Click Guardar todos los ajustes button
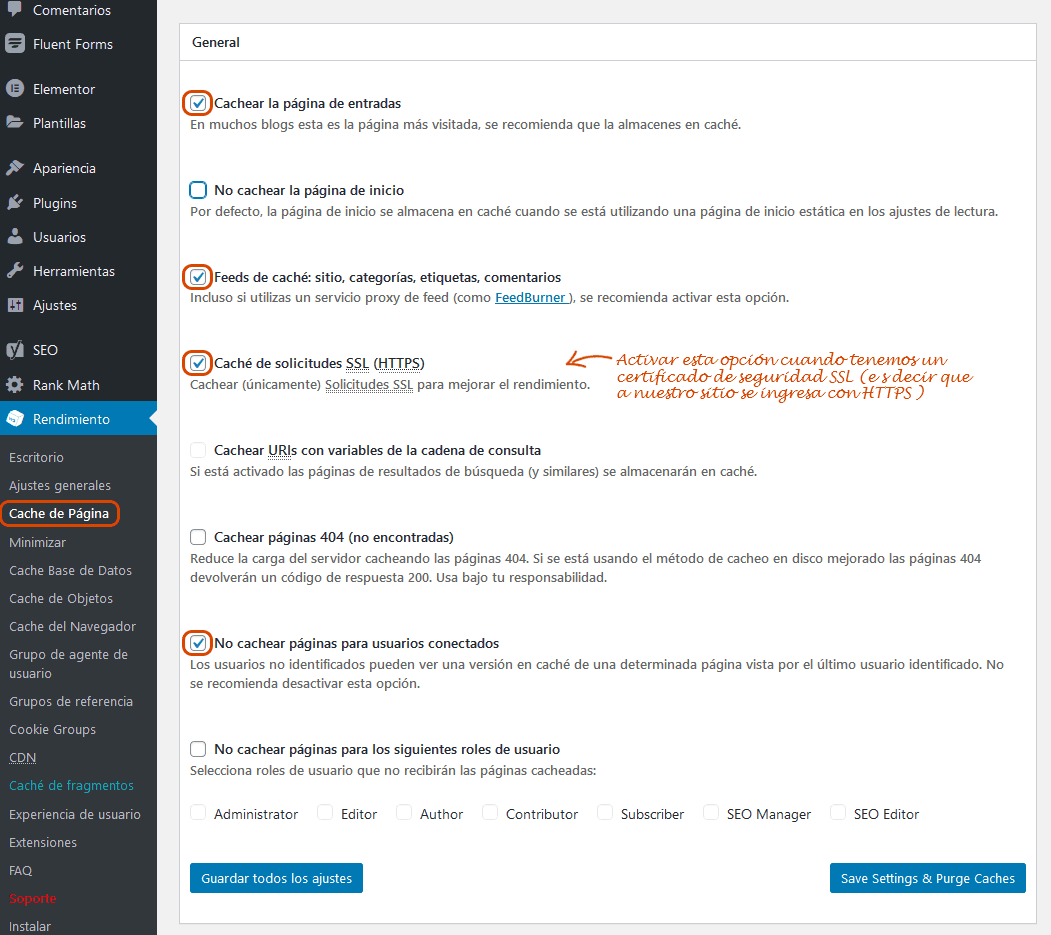This screenshot has width=1051, height=935. (x=276, y=878)
